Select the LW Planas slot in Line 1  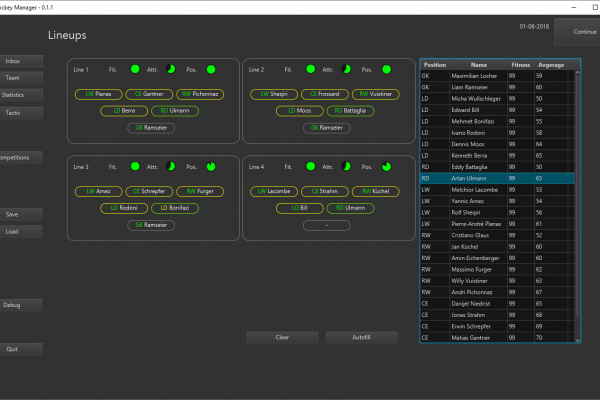point(98,94)
